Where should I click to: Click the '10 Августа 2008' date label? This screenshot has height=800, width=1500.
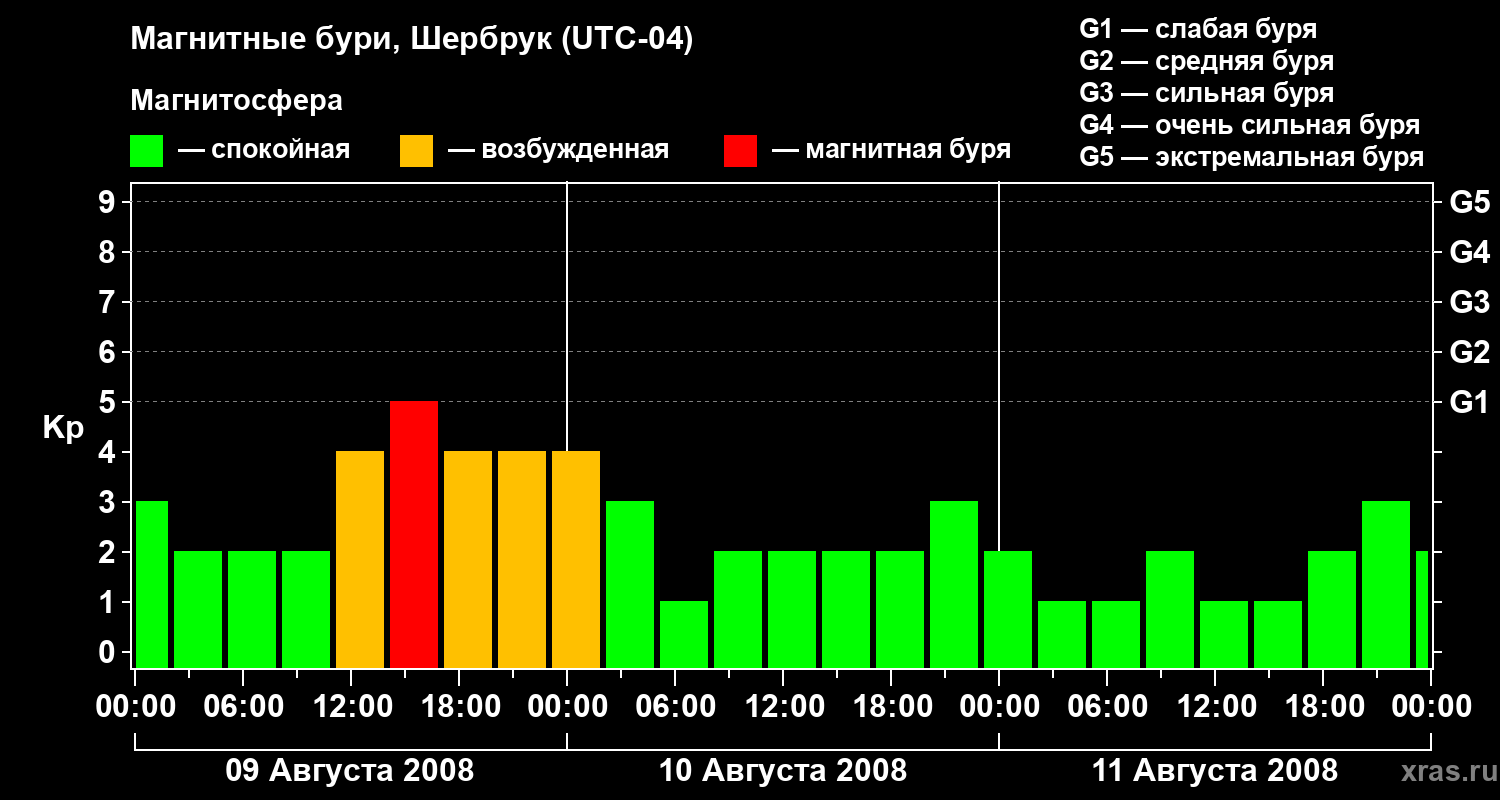pyautogui.click(x=783, y=771)
